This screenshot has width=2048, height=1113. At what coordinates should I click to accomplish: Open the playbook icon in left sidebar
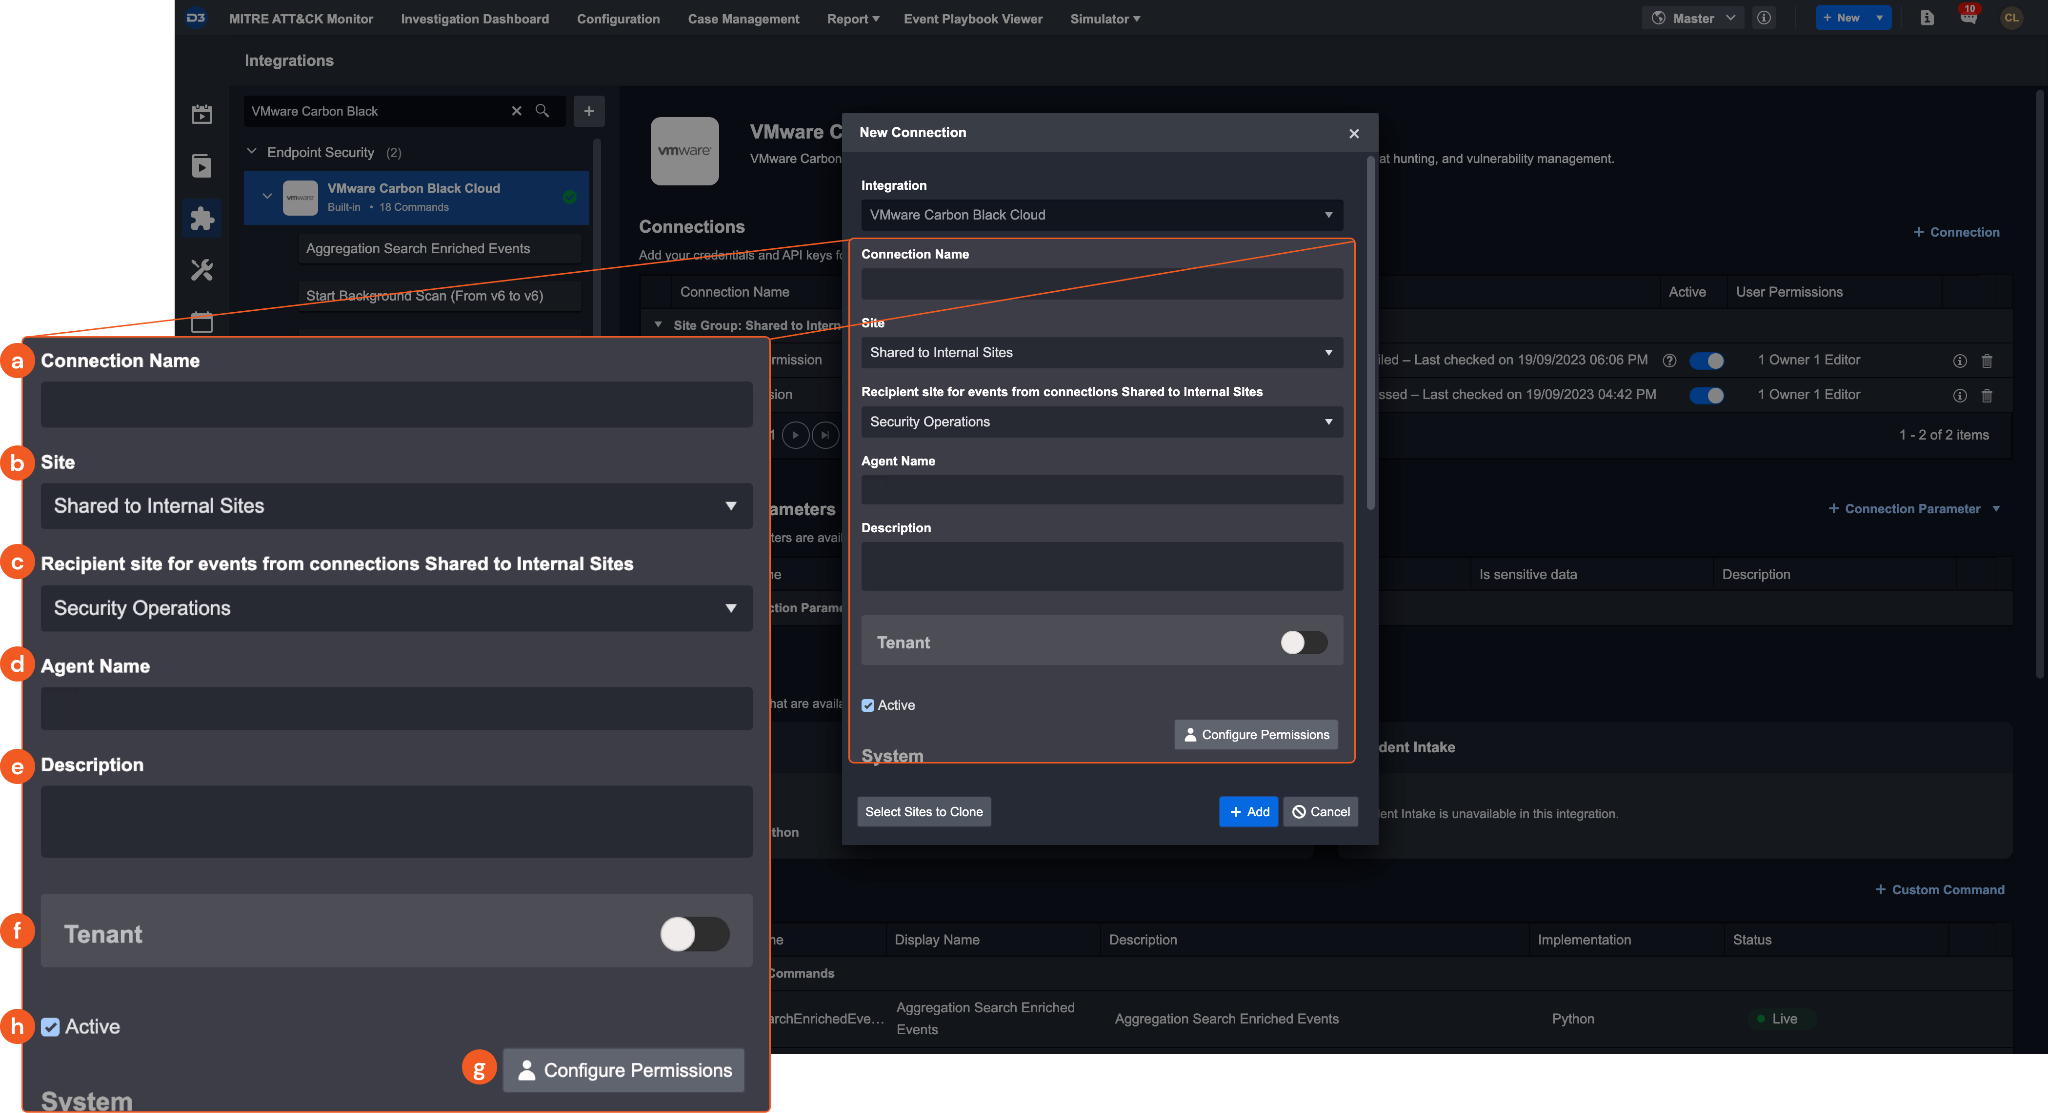point(202,166)
